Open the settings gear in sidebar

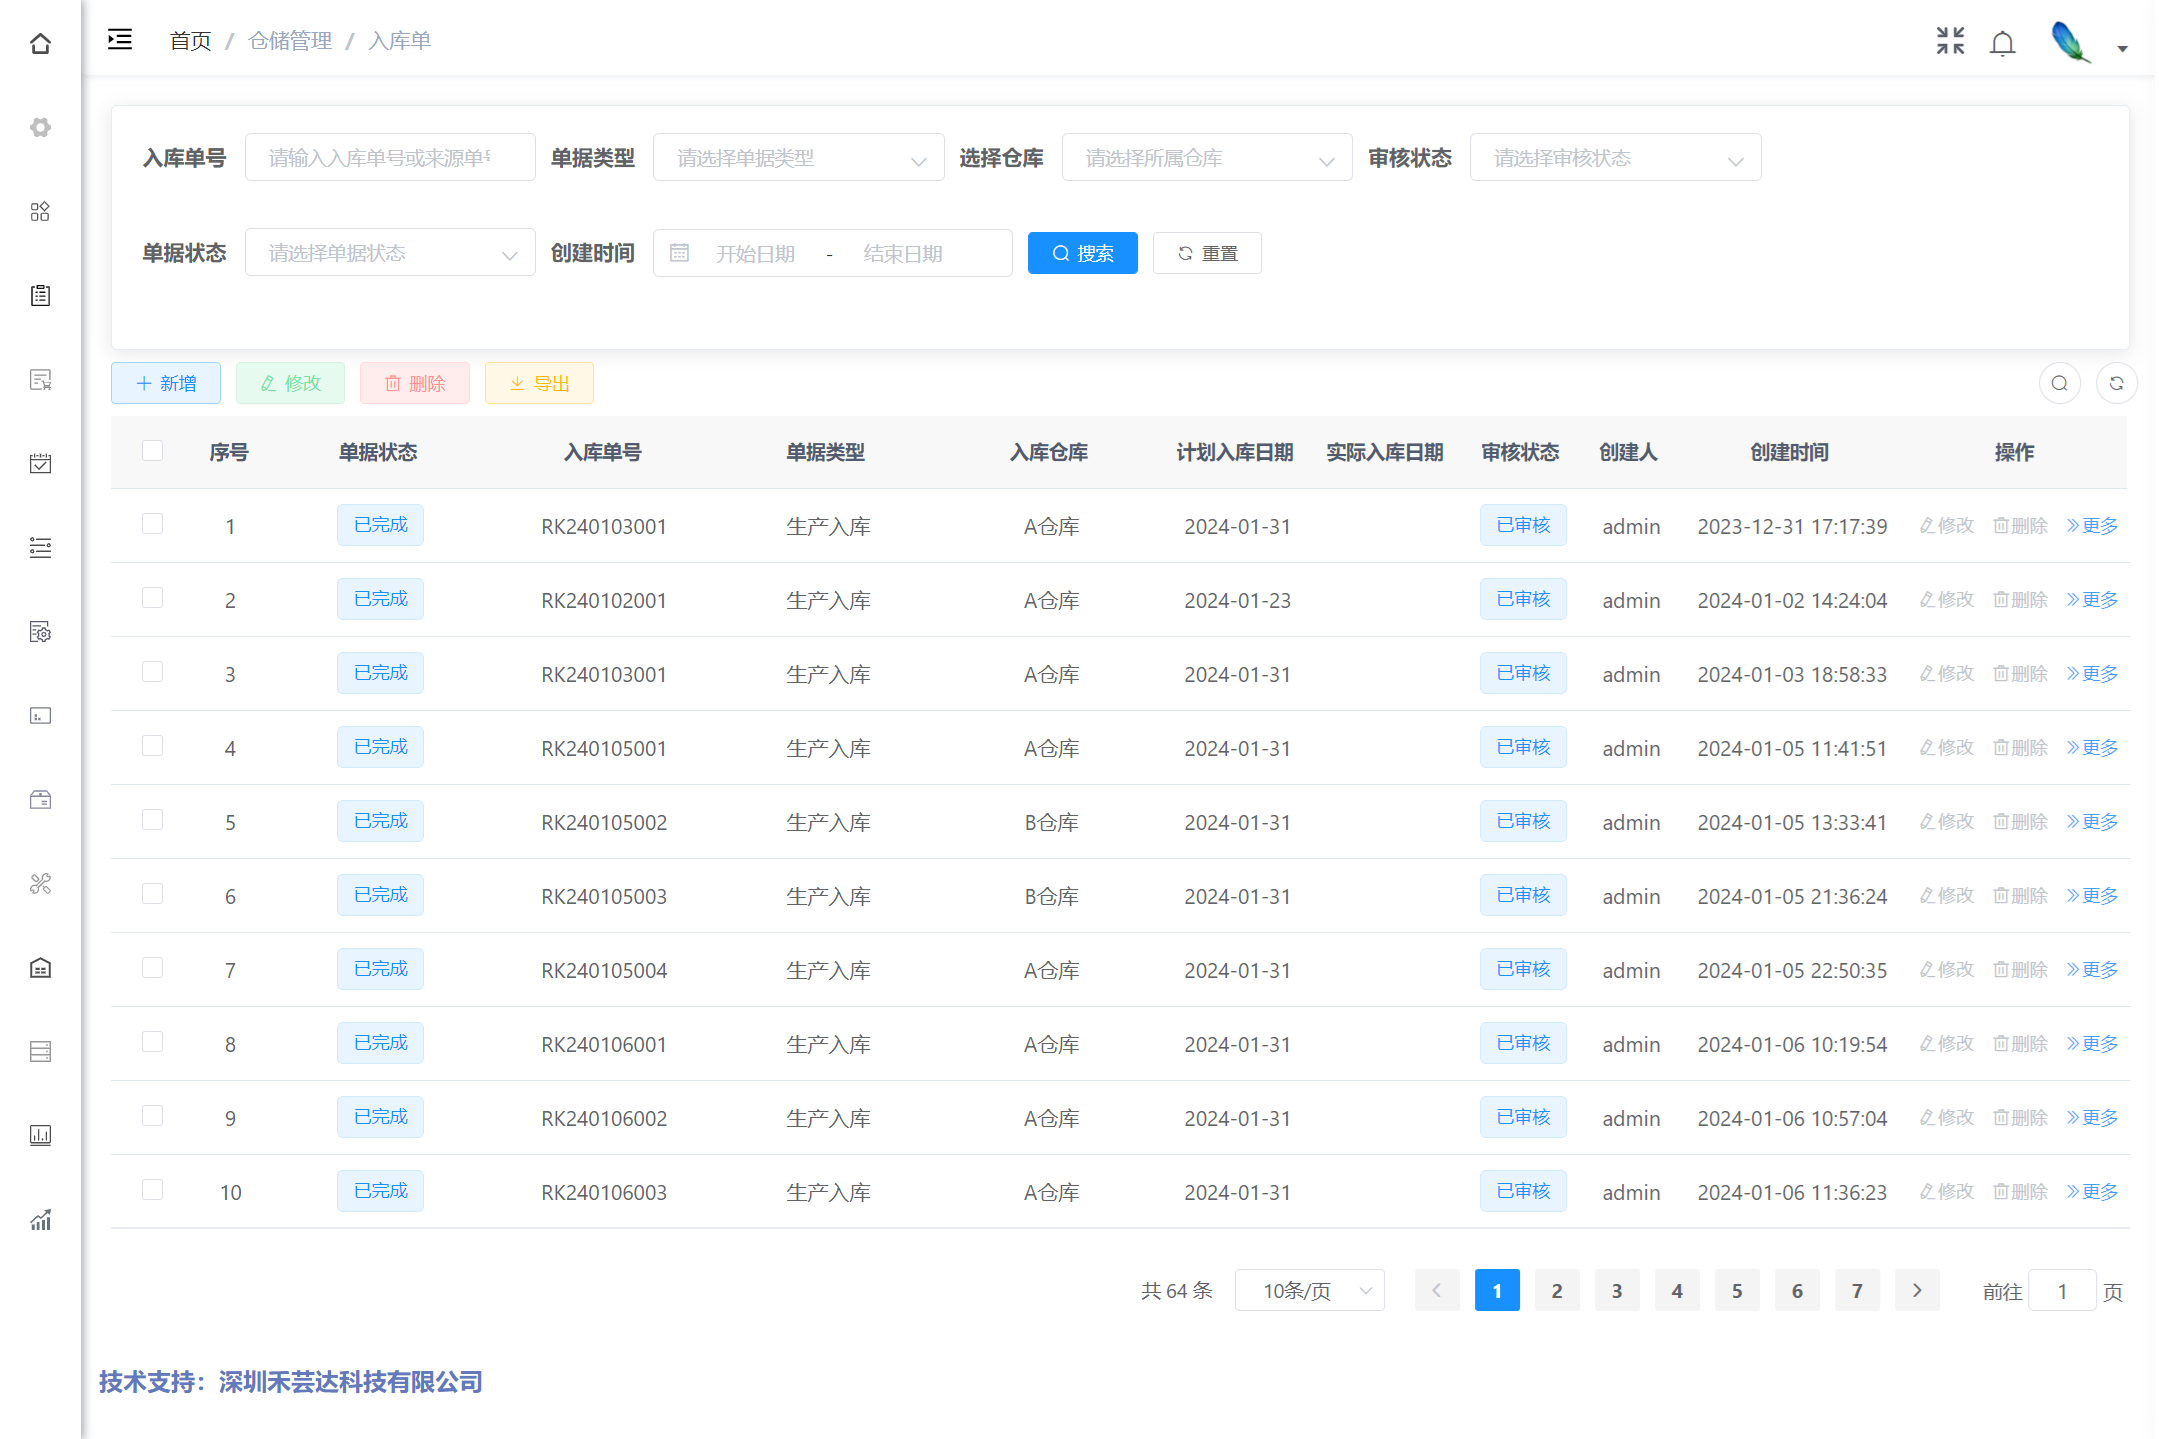tap(40, 127)
